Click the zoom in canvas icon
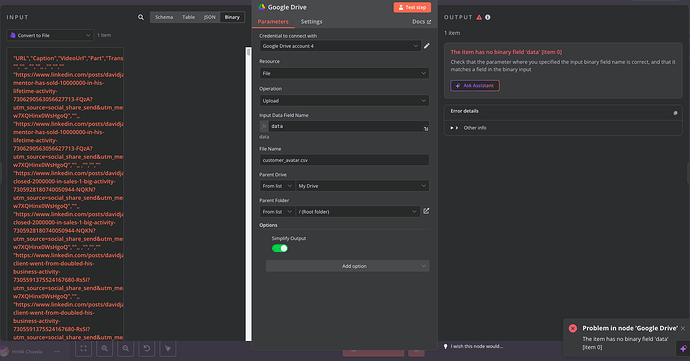The width and height of the screenshot is (690, 361). pyautogui.click(x=104, y=348)
